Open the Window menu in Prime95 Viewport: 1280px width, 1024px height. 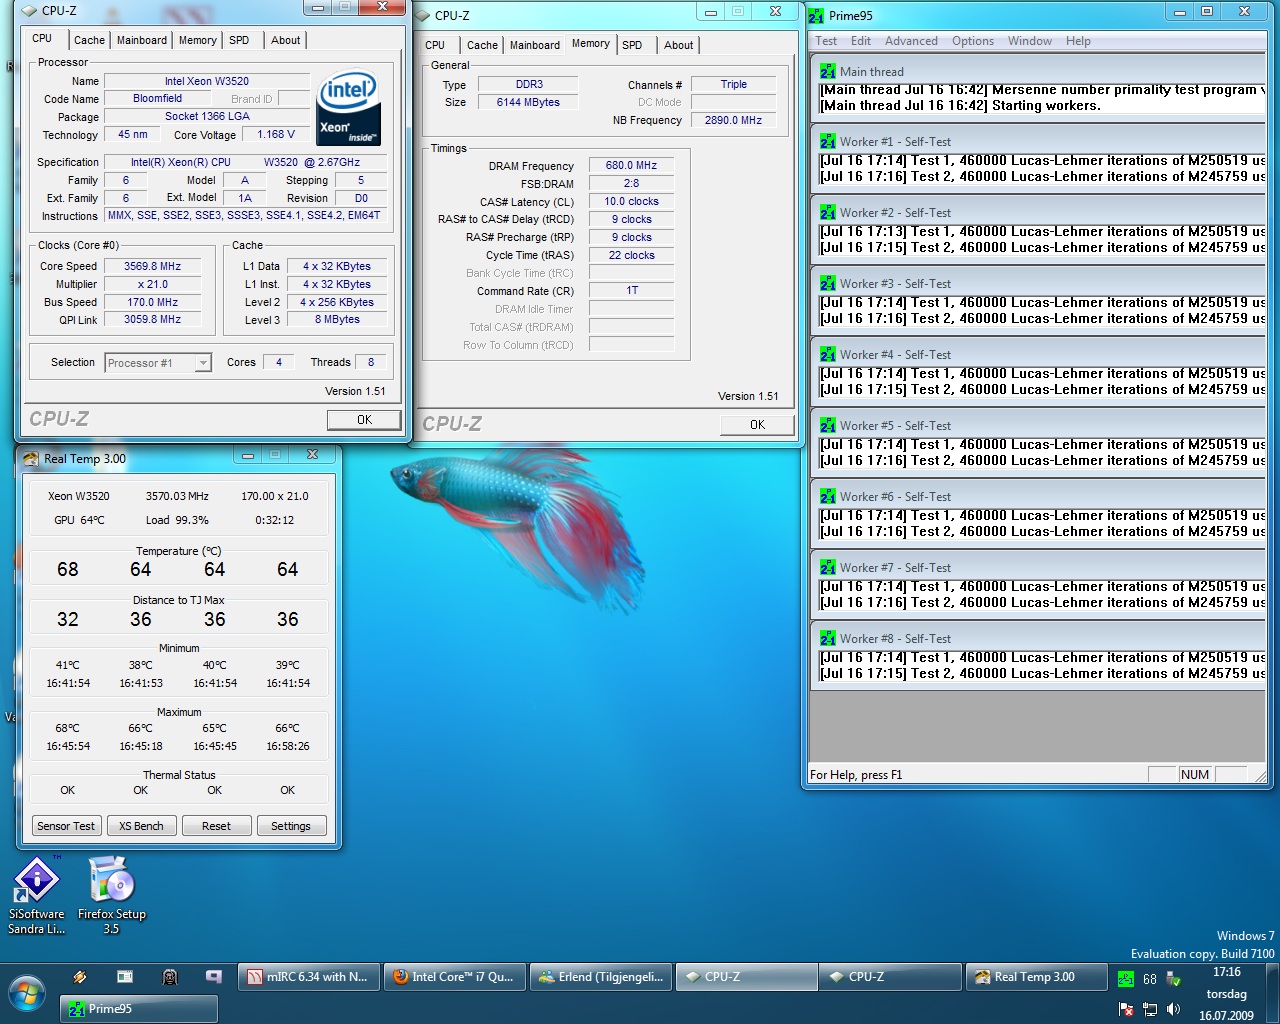(1030, 41)
